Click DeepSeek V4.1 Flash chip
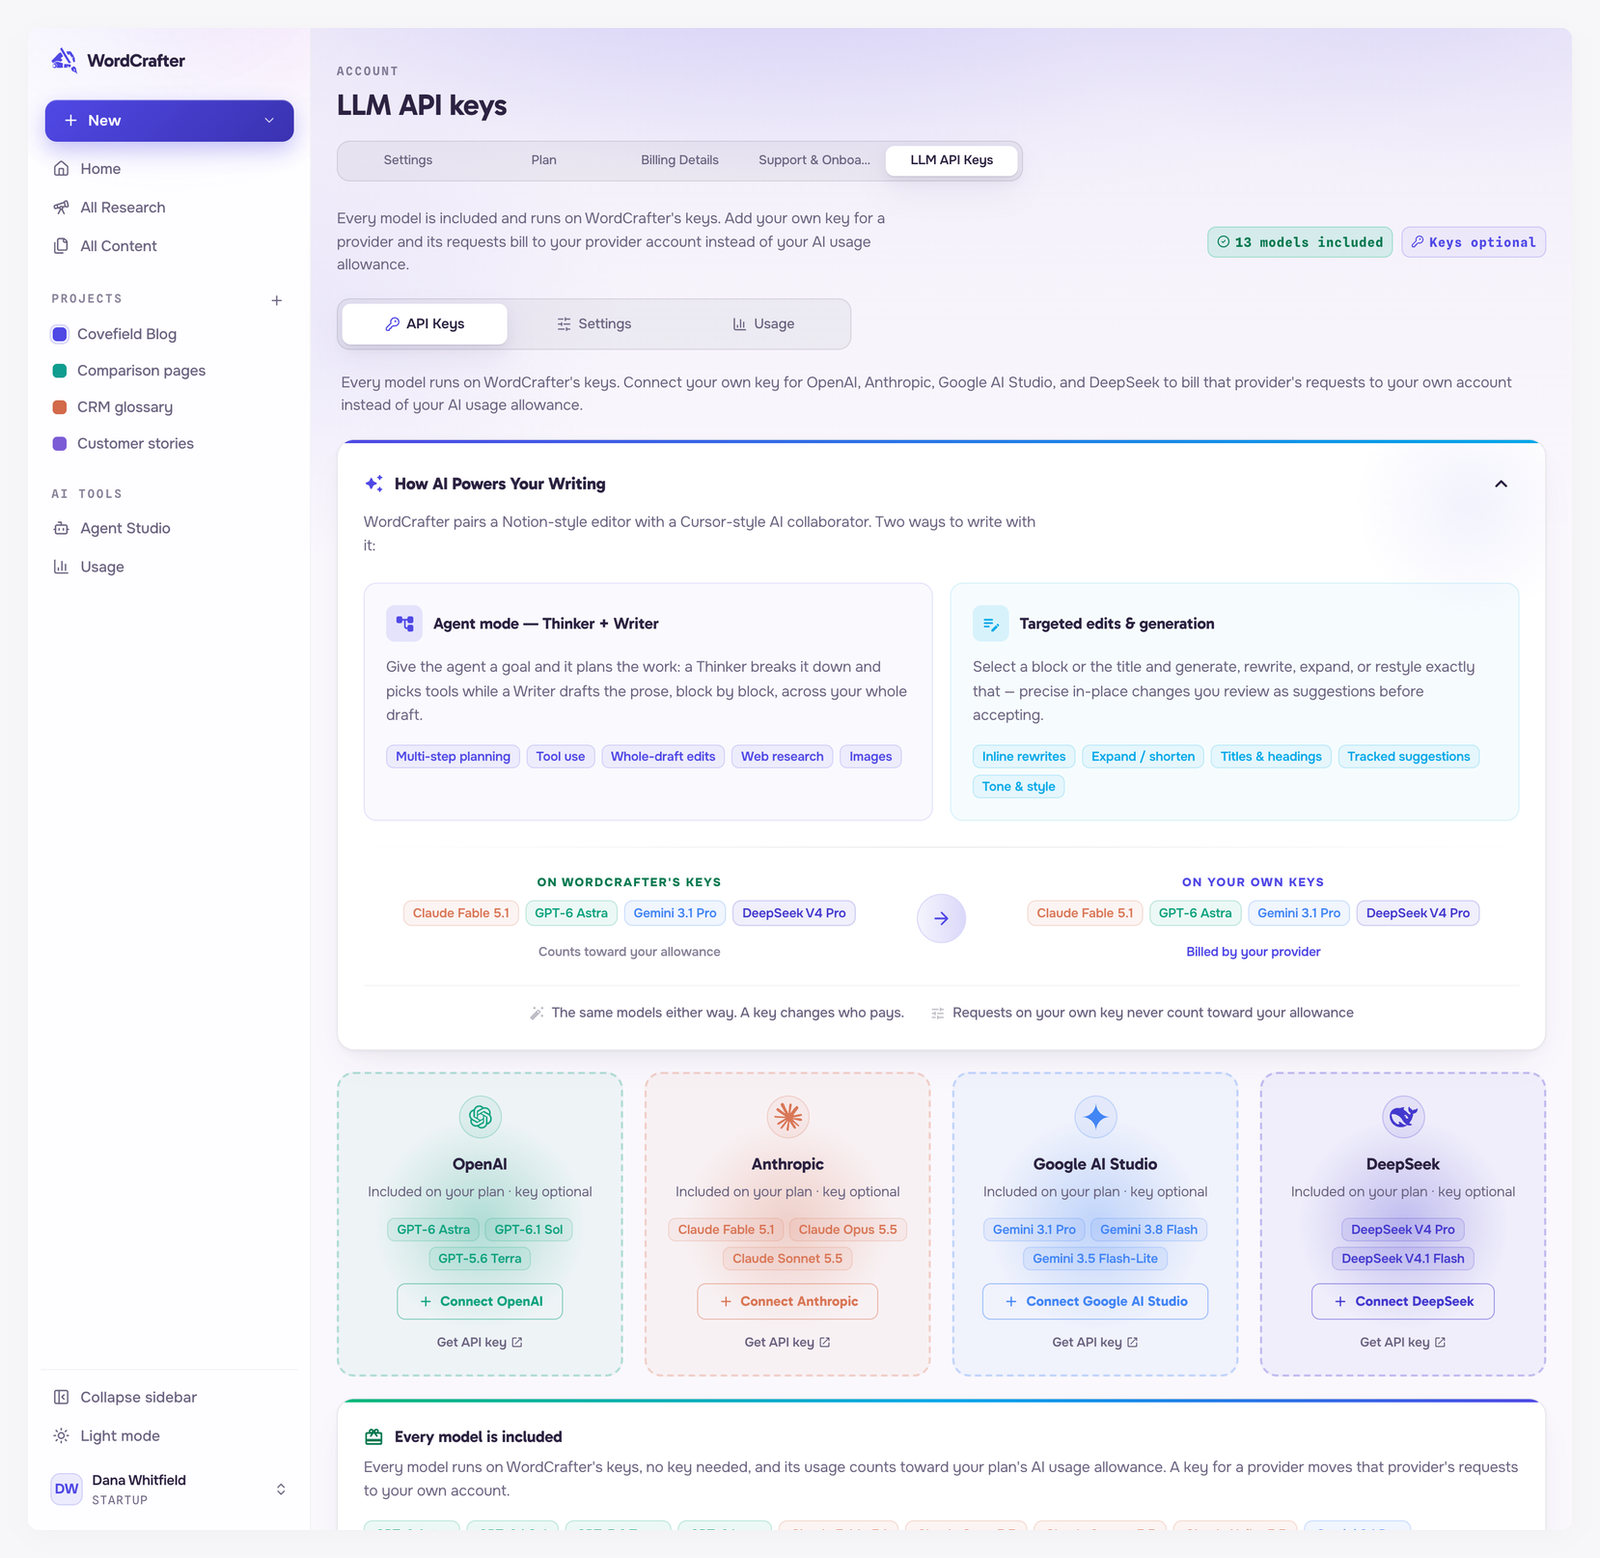Viewport: 1600px width, 1558px height. point(1403,1258)
